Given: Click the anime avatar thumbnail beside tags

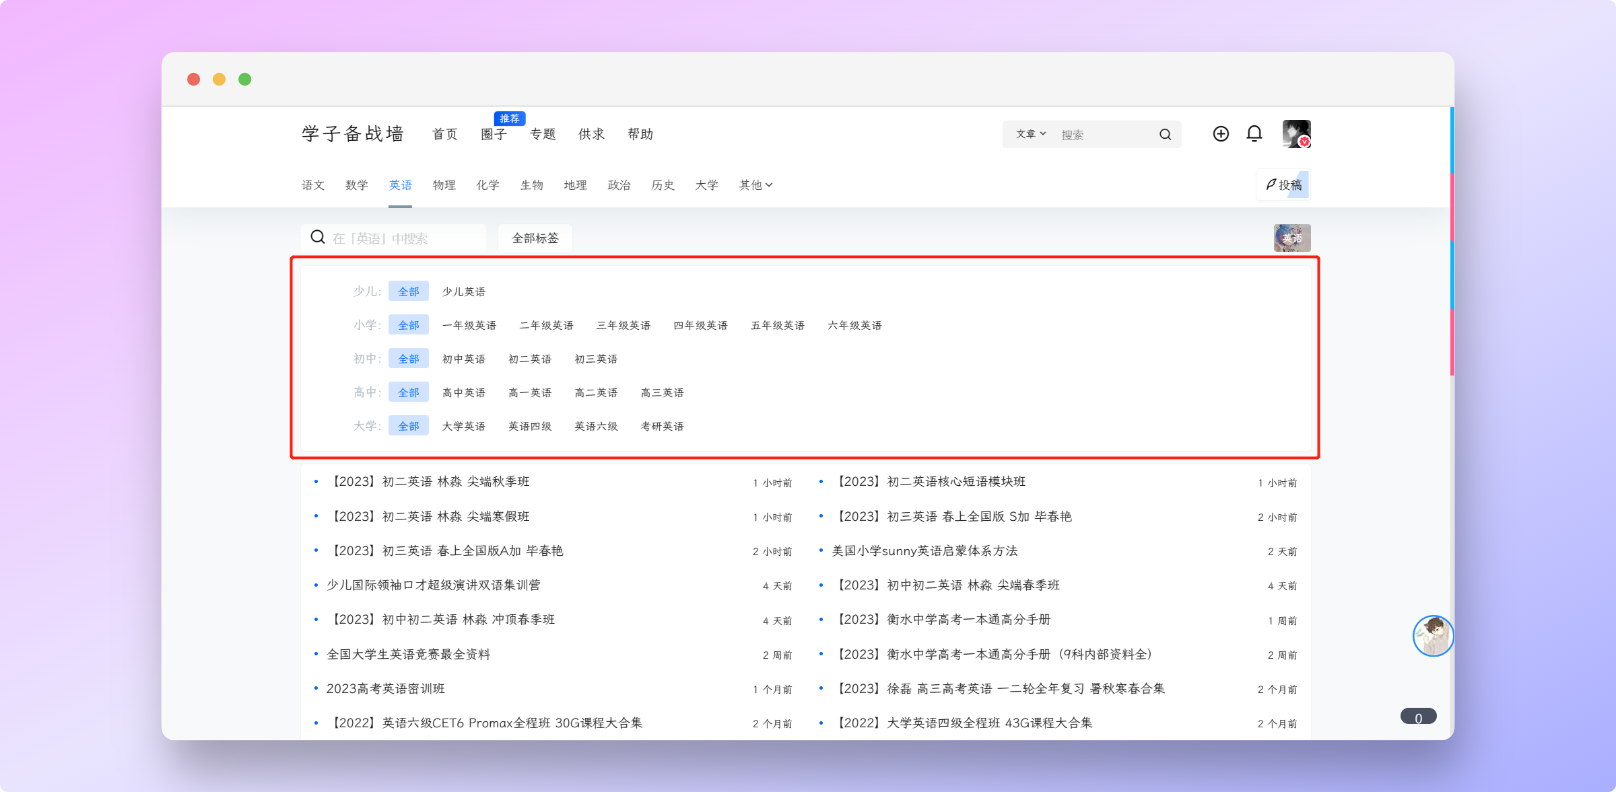Looking at the screenshot, I should point(1292,238).
